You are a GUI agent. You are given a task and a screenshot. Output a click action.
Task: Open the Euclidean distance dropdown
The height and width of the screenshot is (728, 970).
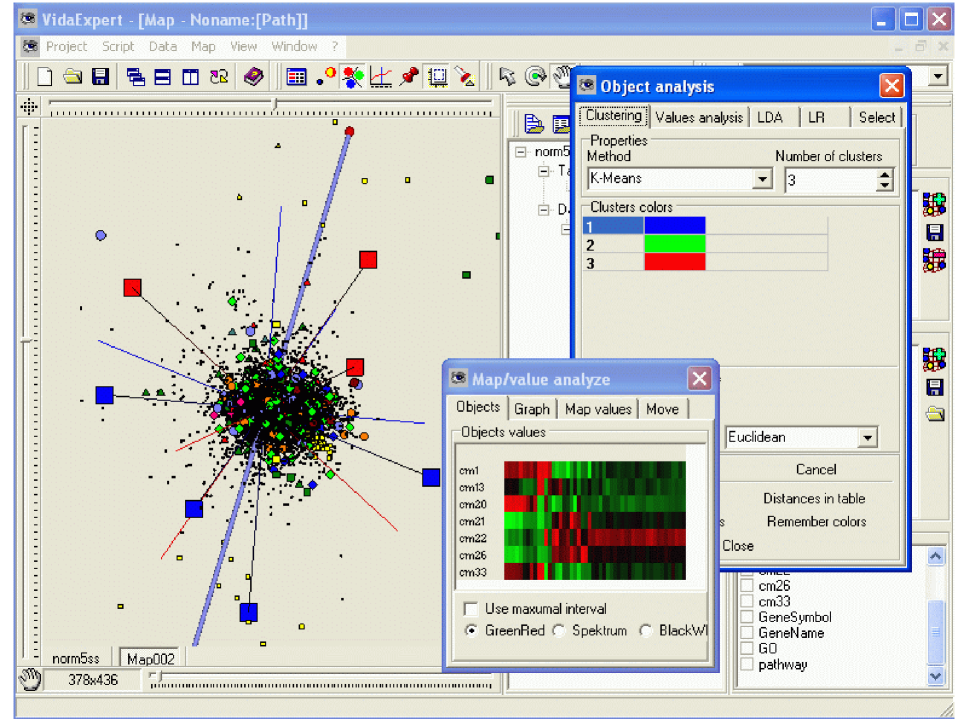[866, 438]
